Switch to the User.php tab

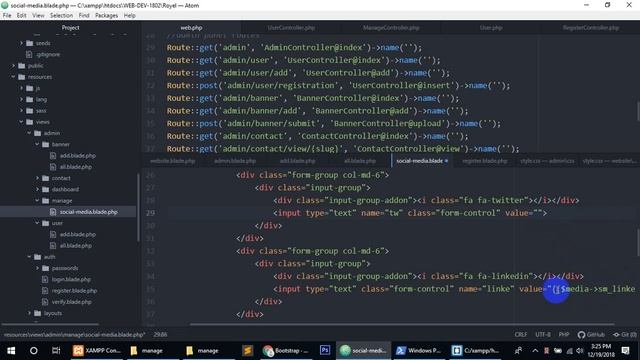(x=491, y=28)
